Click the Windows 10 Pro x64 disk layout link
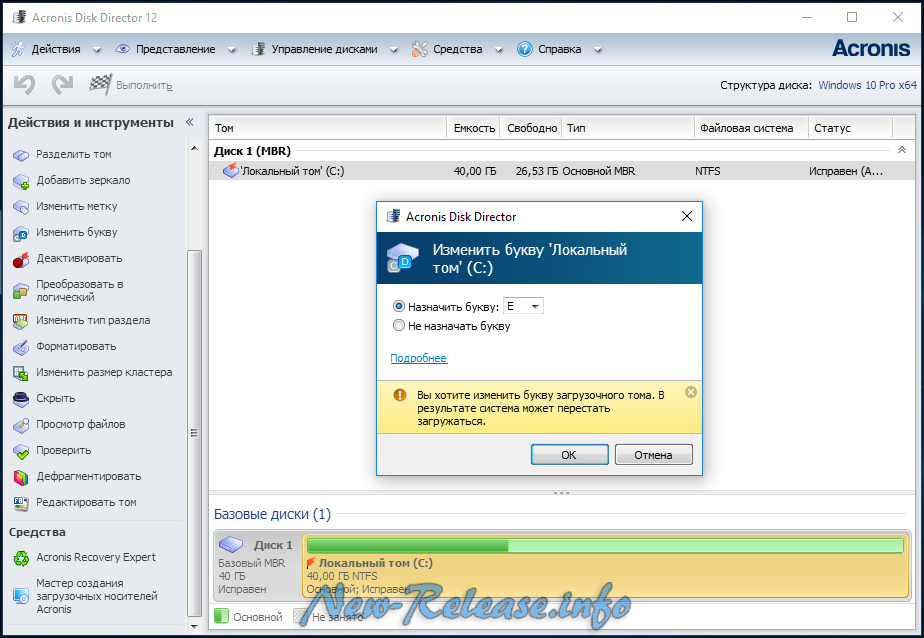This screenshot has height=638, width=924. pyautogui.click(x=867, y=85)
